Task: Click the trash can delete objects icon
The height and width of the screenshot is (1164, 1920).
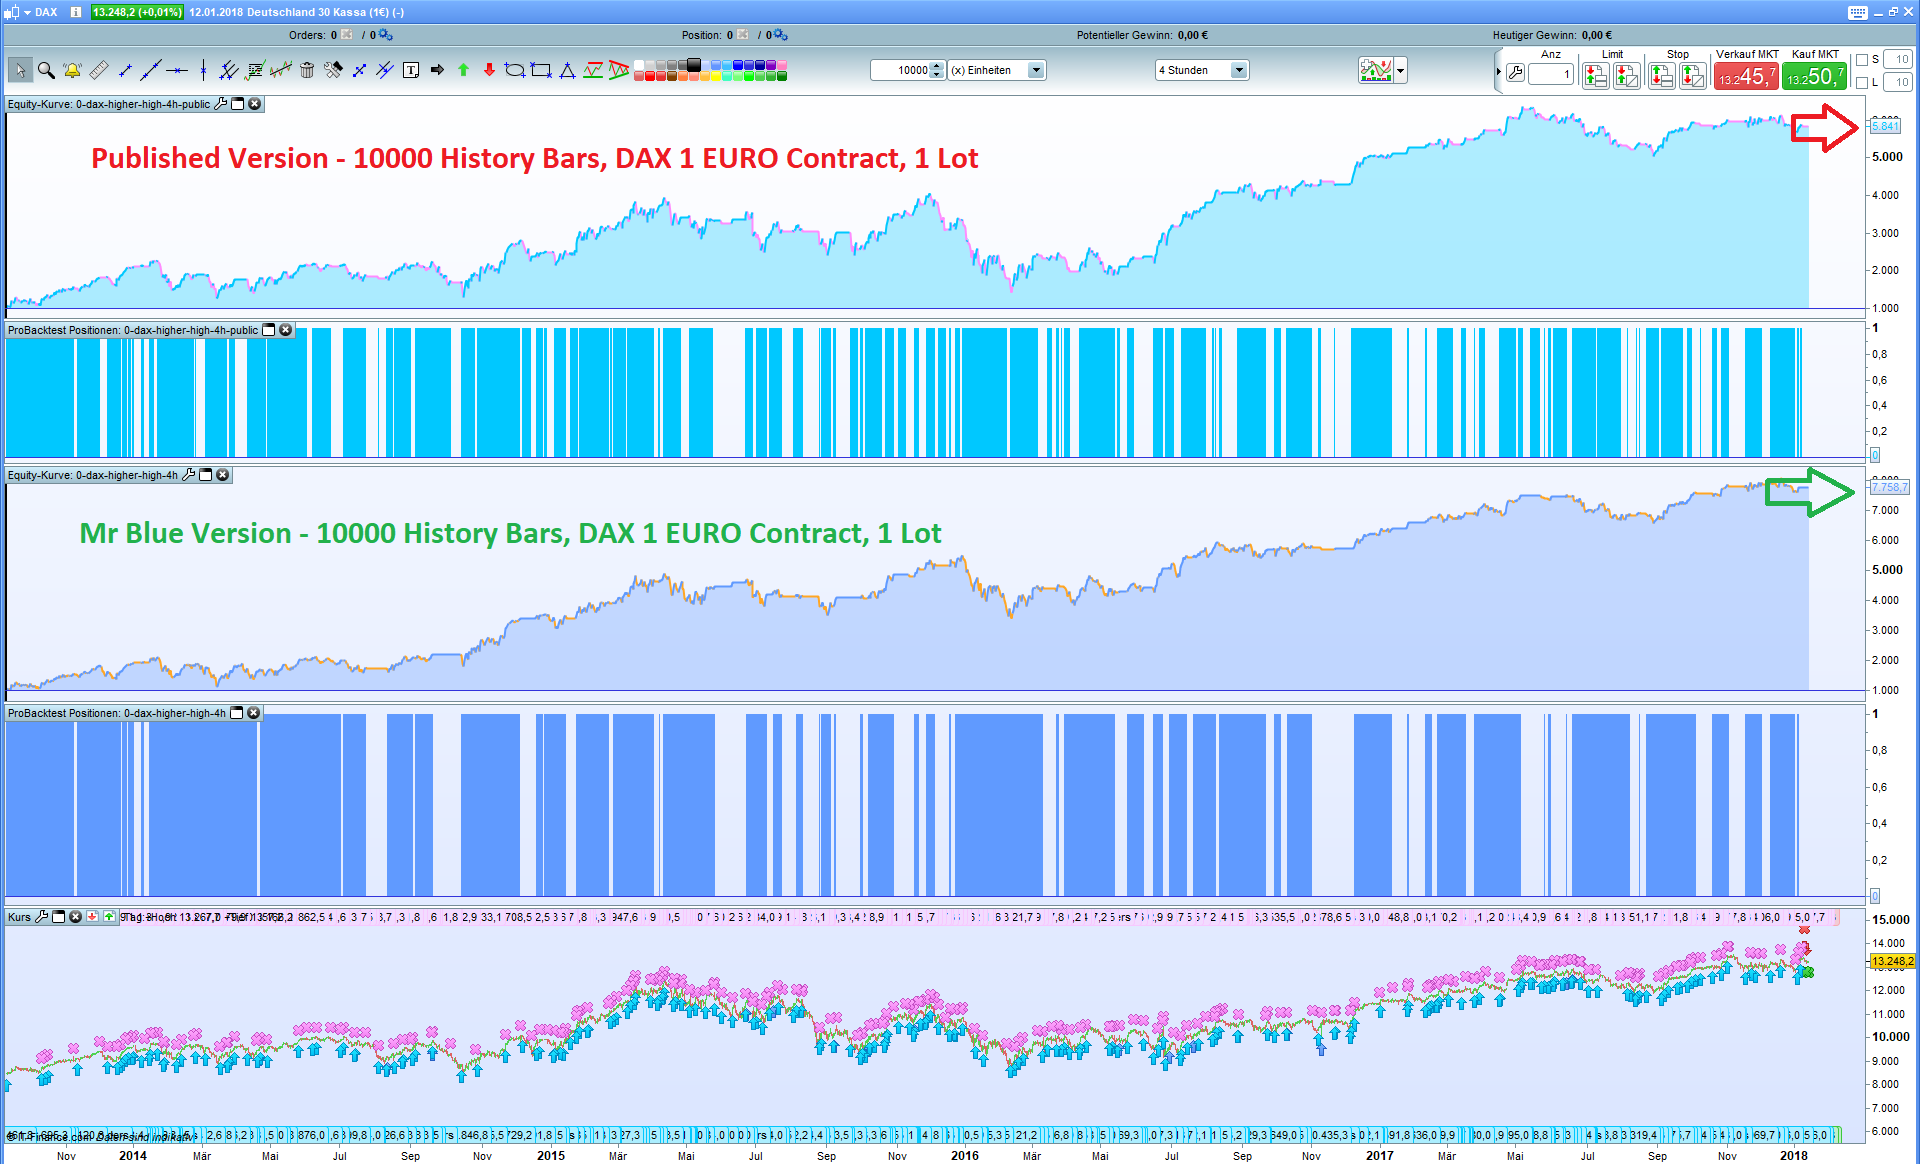Action: [307, 70]
